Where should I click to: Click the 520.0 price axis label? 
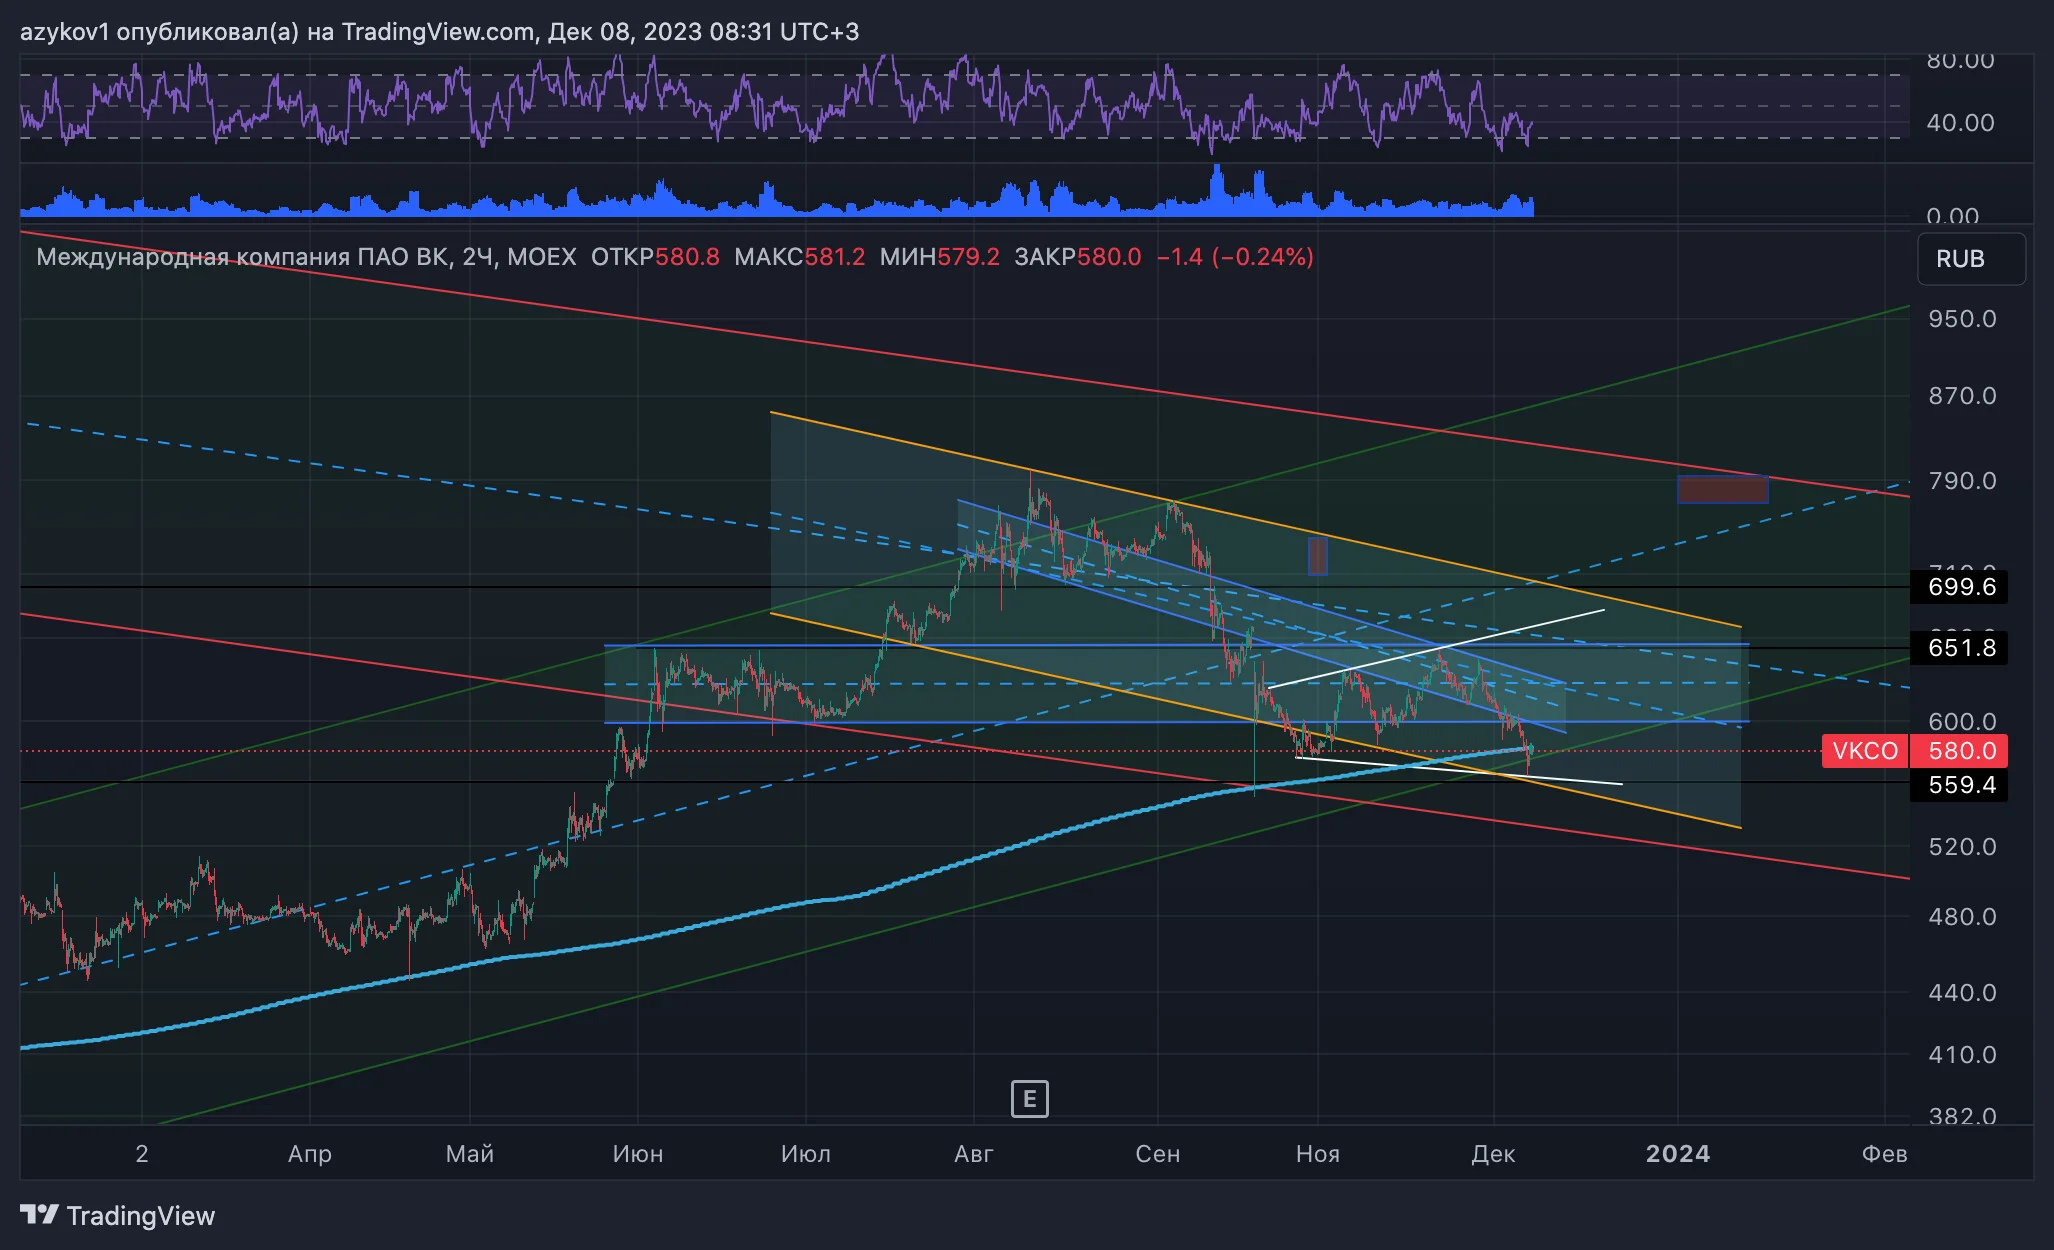[x=1962, y=847]
